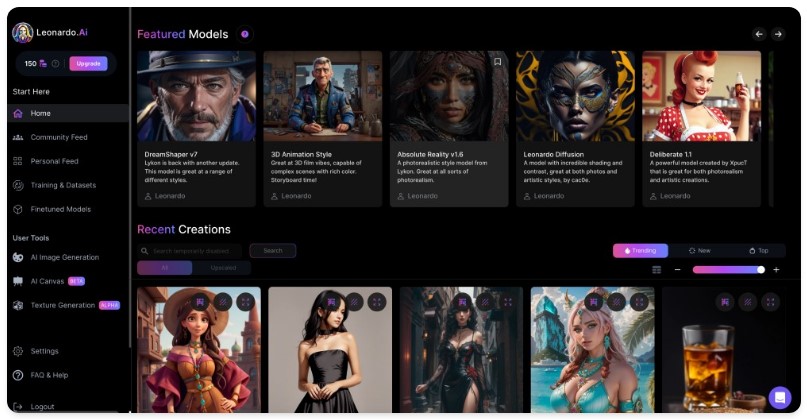Click the grid layout view icon
Image resolution: width=807 pixels, height=419 pixels.
click(656, 270)
